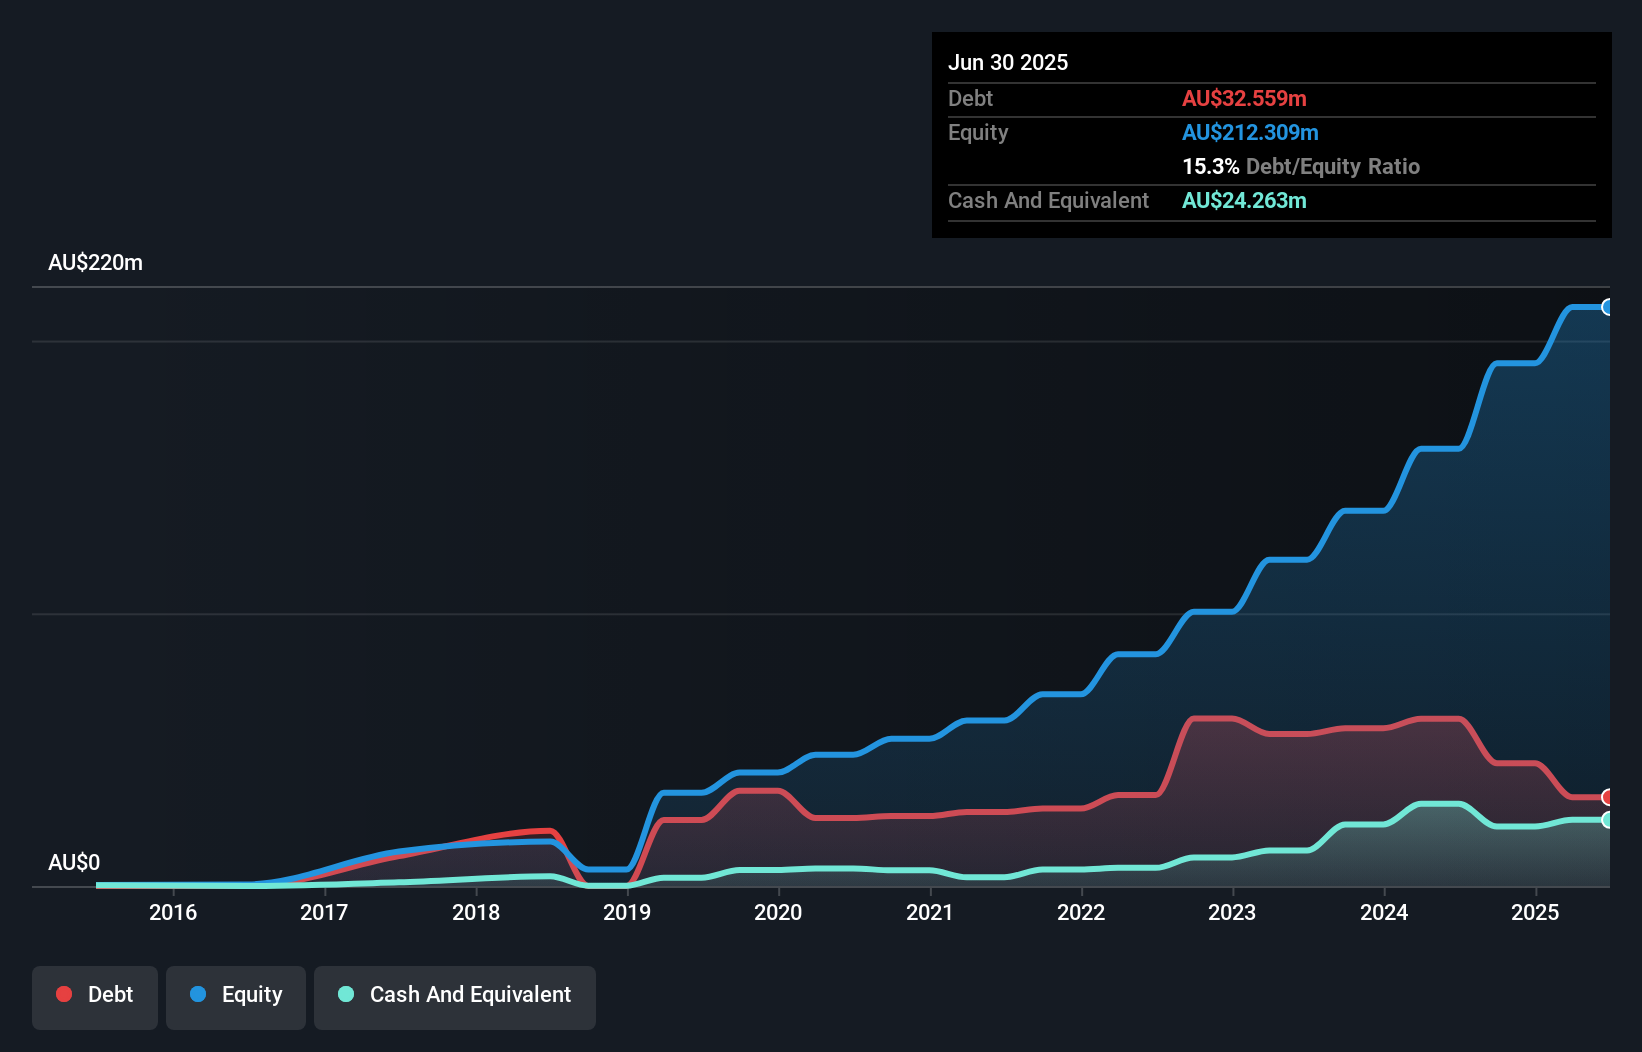1642x1052 pixels.
Task: Click the red Debt legend dot icon
Action: coord(62,994)
